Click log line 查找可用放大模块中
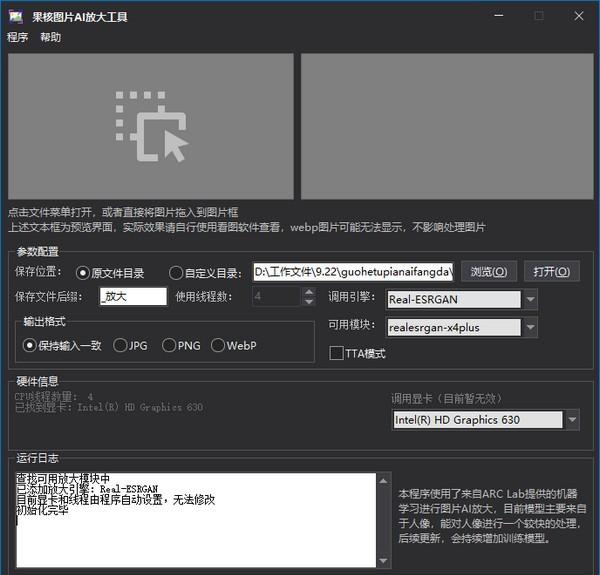This screenshot has height=575, width=600. pyautogui.click(x=63, y=478)
